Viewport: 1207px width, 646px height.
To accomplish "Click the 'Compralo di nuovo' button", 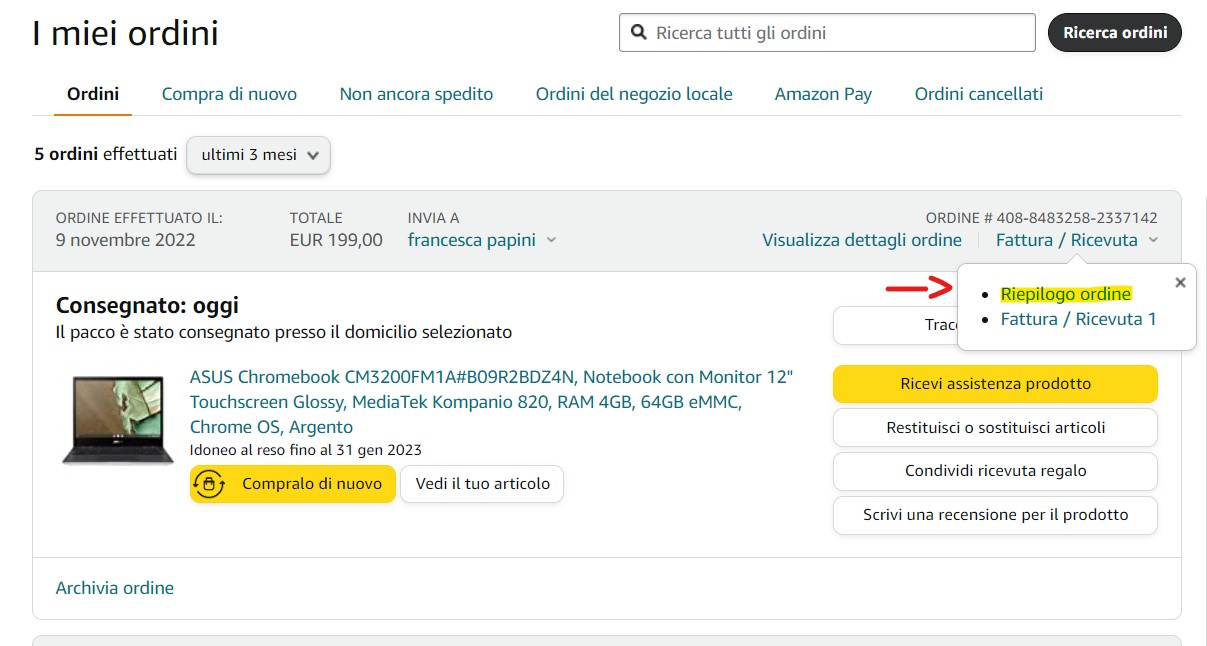I will [x=293, y=484].
